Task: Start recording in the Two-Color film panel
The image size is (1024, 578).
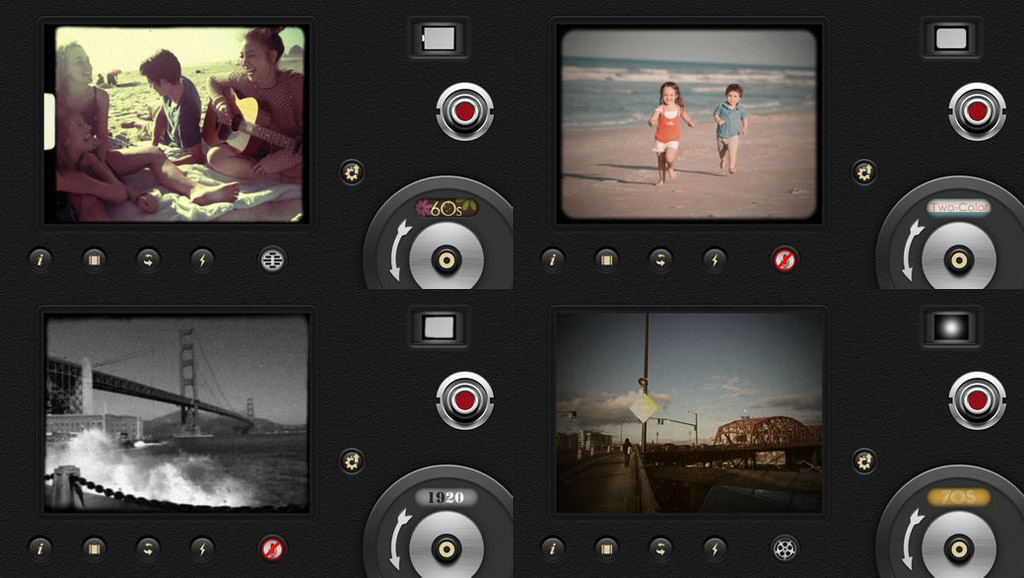Action: (976, 111)
